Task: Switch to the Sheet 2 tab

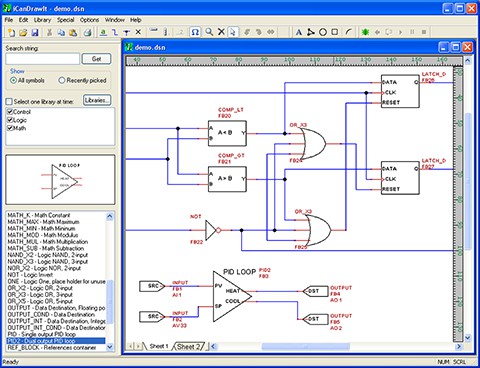Action: 188,347
